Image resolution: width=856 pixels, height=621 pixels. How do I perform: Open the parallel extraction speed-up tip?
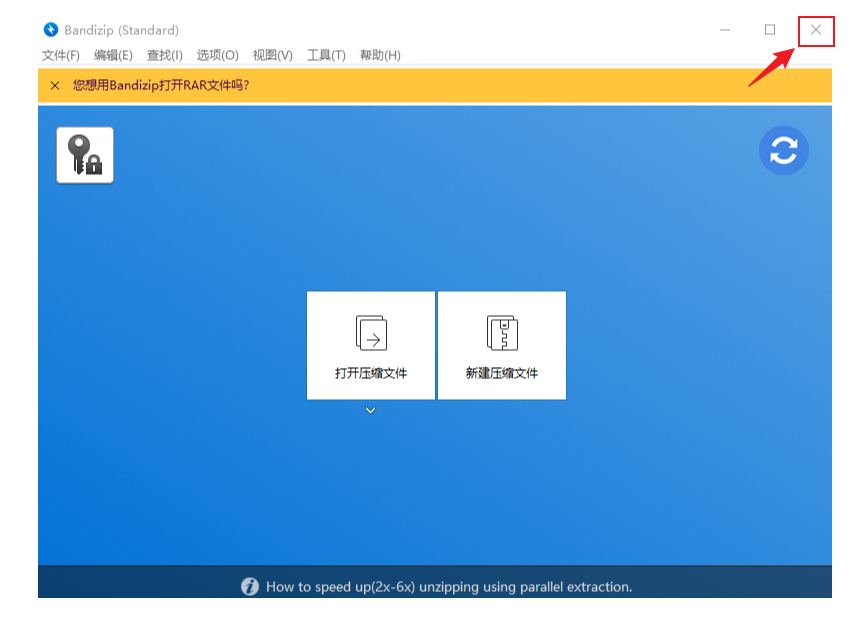point(449,587)
